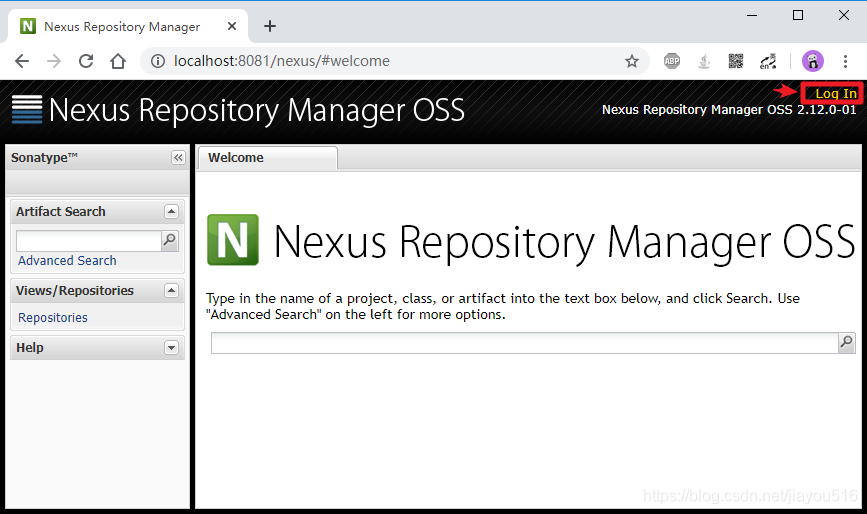Expand the Help section
867x514 pixels.
point(171,348)
